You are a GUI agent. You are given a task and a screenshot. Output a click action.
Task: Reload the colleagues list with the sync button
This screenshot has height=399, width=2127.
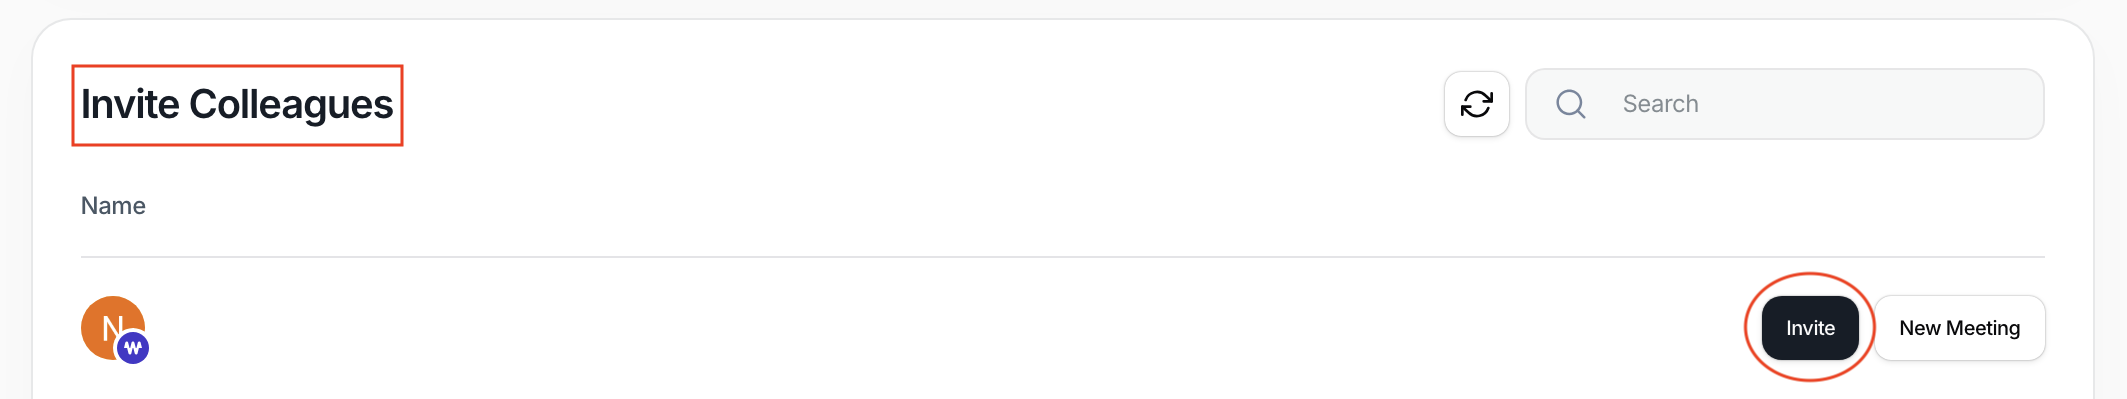click(1476, 104)
